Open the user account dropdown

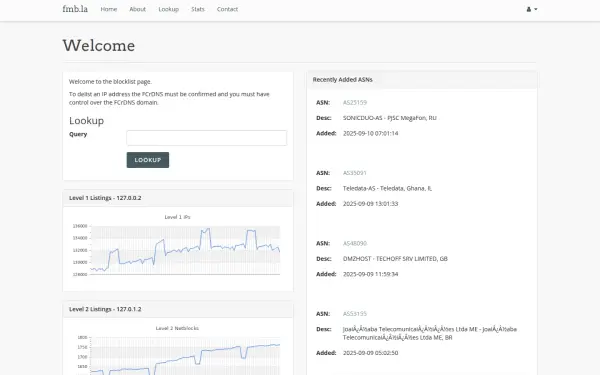tap(532, 9)
